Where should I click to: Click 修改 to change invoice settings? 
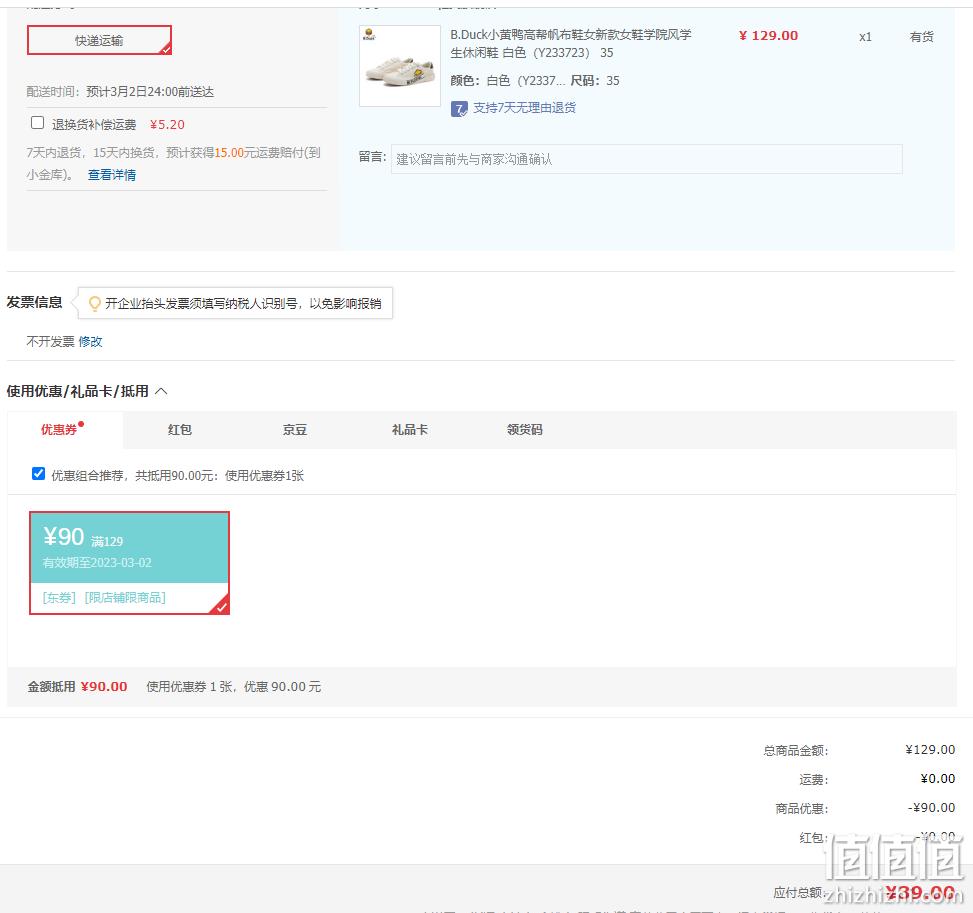click(90, 341)
